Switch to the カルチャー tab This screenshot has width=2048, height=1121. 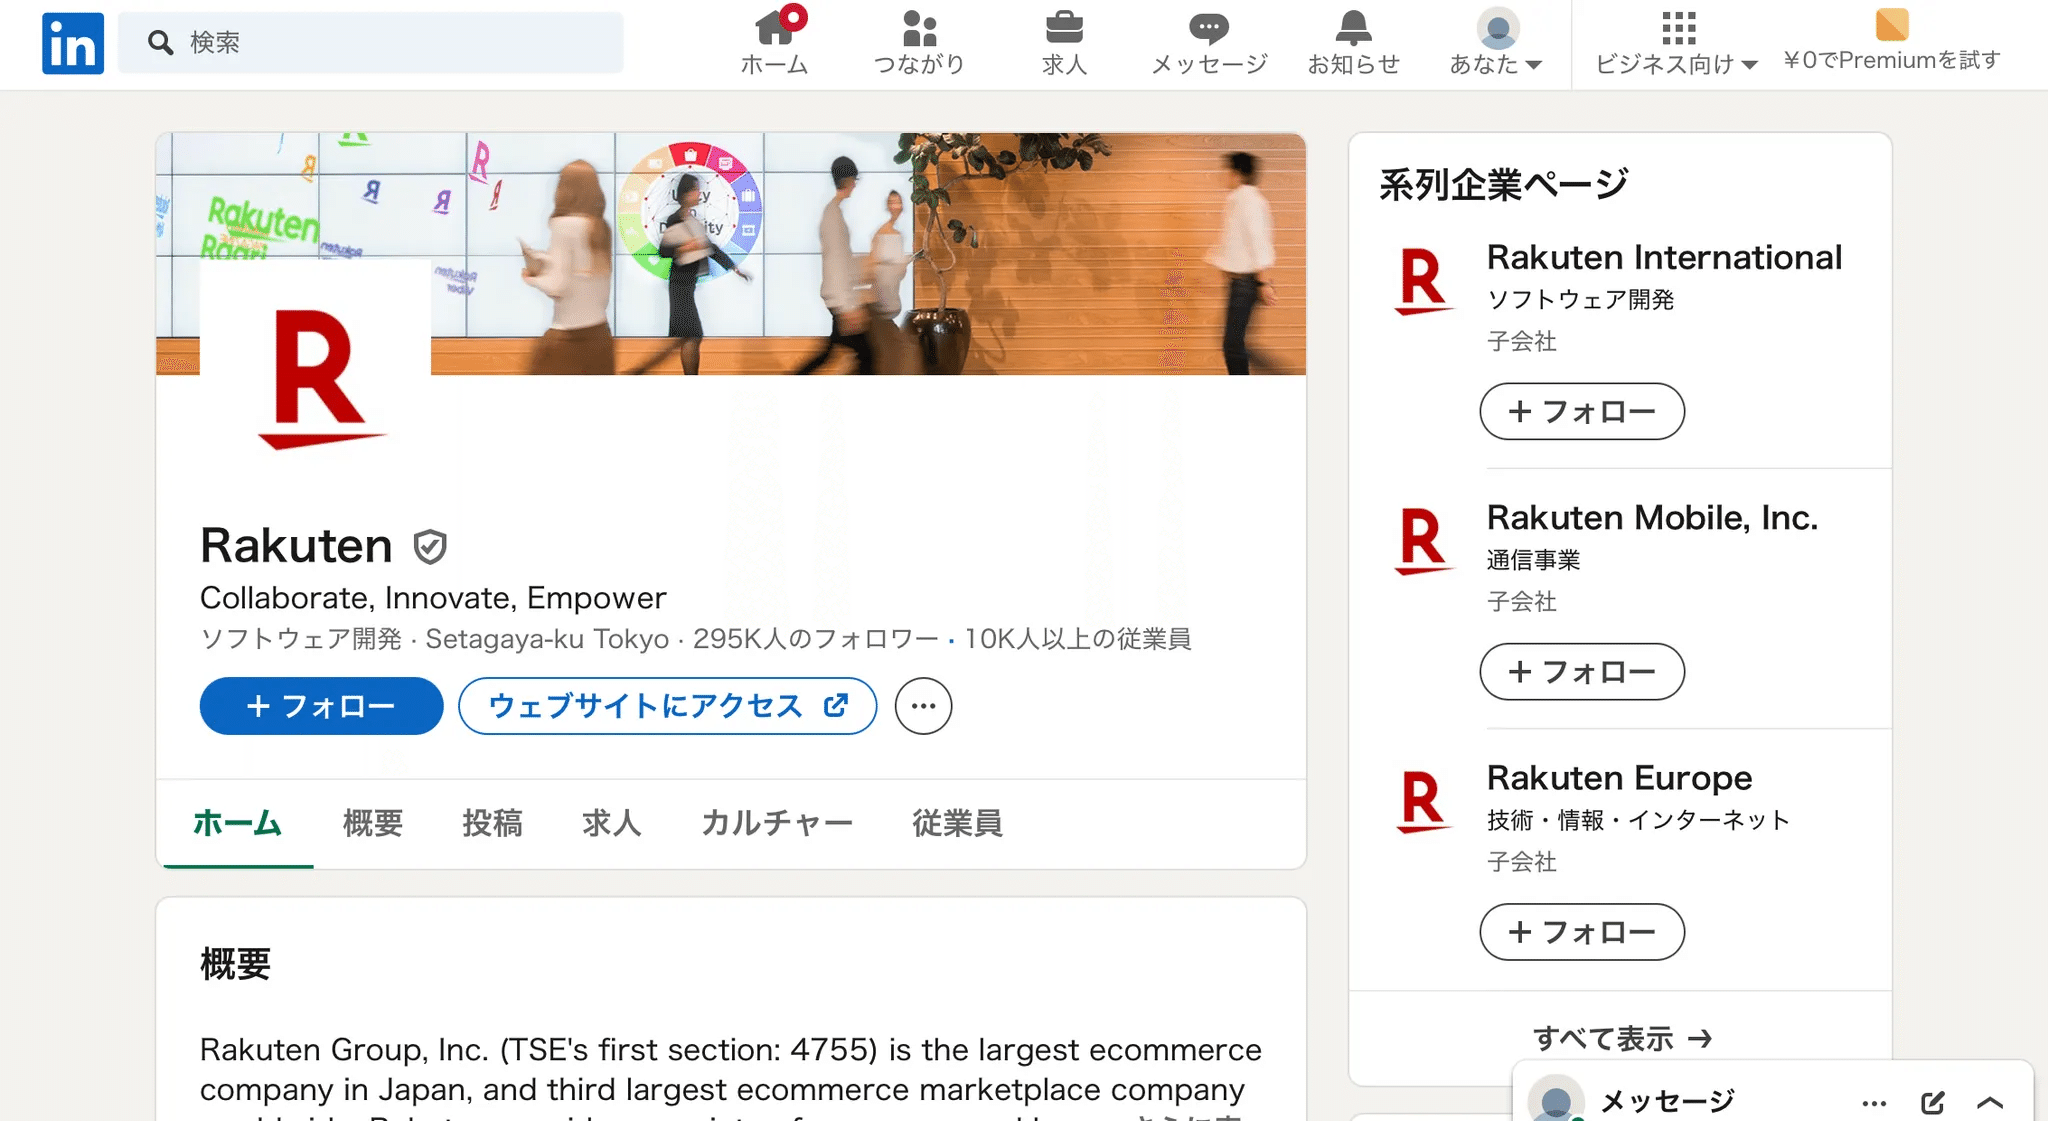pyautogui.click(x=776, y=823)
